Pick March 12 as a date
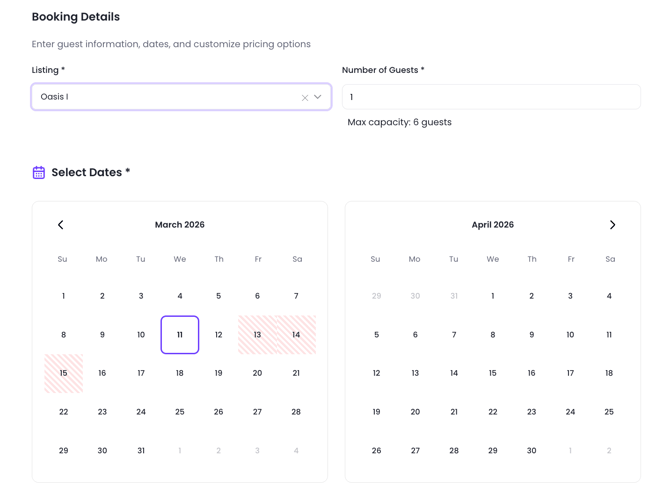The height and width of the screenshot is (501, 670). 219,335
